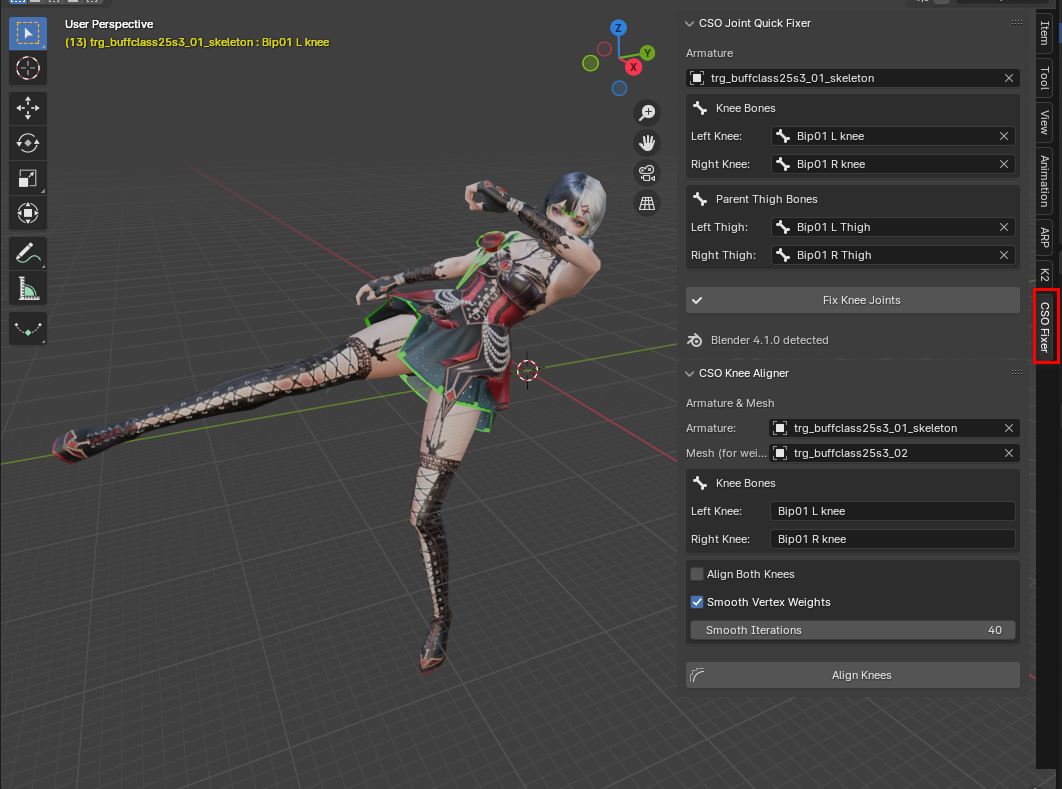Choose the Move tool

(28, 108)
